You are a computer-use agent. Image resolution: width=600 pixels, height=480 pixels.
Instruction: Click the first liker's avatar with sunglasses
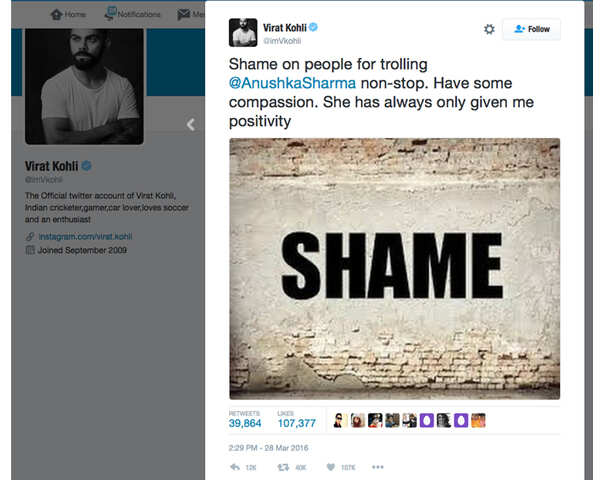[x=340, y=420]
